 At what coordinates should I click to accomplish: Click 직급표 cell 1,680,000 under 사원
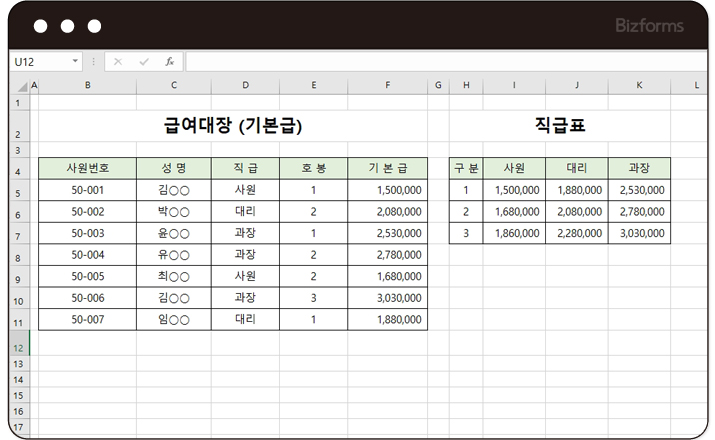coord(514,212)
